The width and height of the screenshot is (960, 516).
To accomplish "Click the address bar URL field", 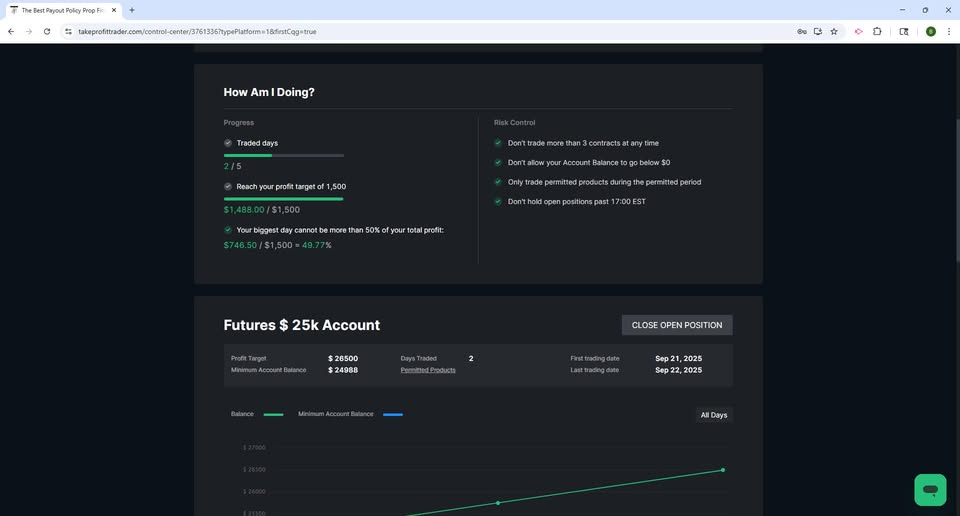I will click(429, 31).
